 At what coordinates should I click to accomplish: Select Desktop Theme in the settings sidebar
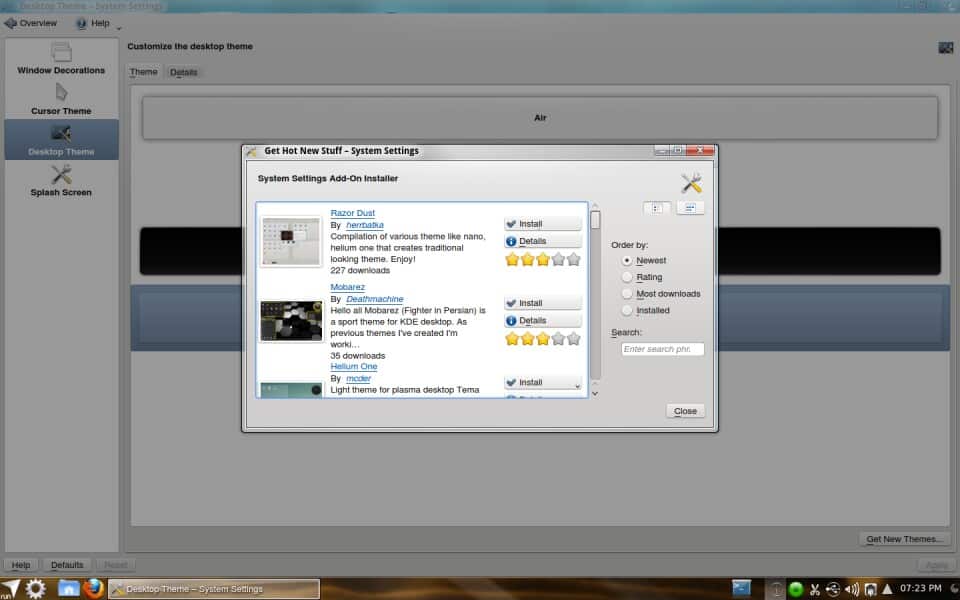pyautogui.click(x=61, y=140)
